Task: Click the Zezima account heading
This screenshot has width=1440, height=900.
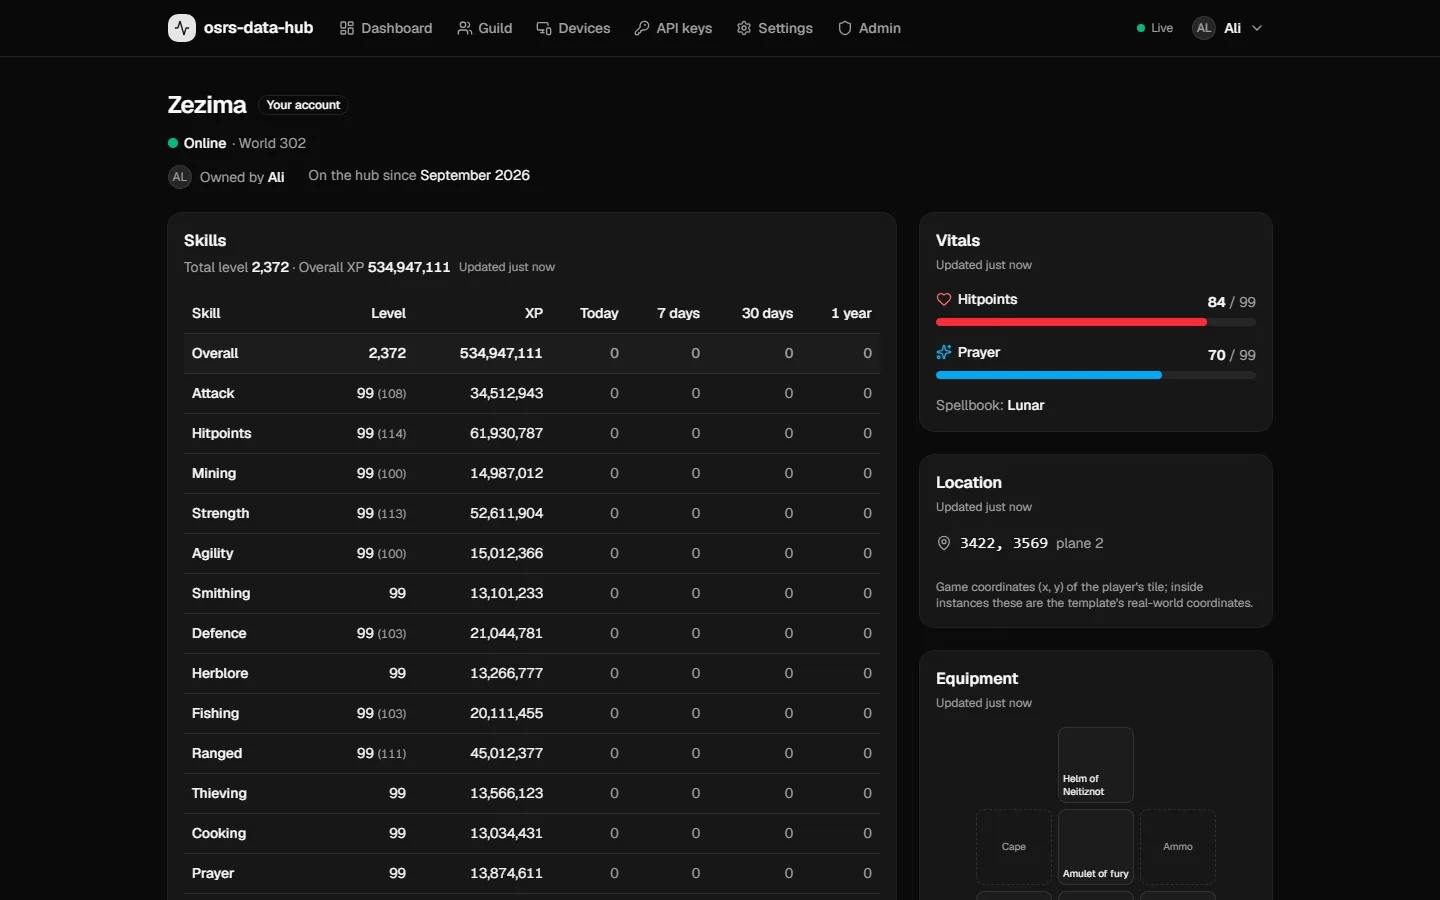Action: pos(207,105)
